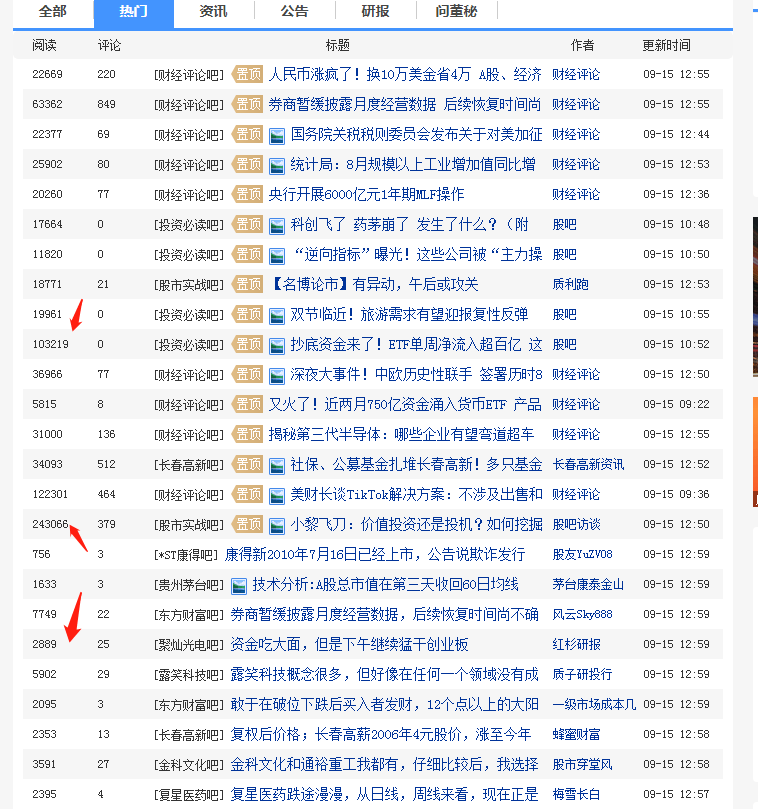Click 置顶 badge on 名博论市 post
758x809 pixels.
click(248, 284)
